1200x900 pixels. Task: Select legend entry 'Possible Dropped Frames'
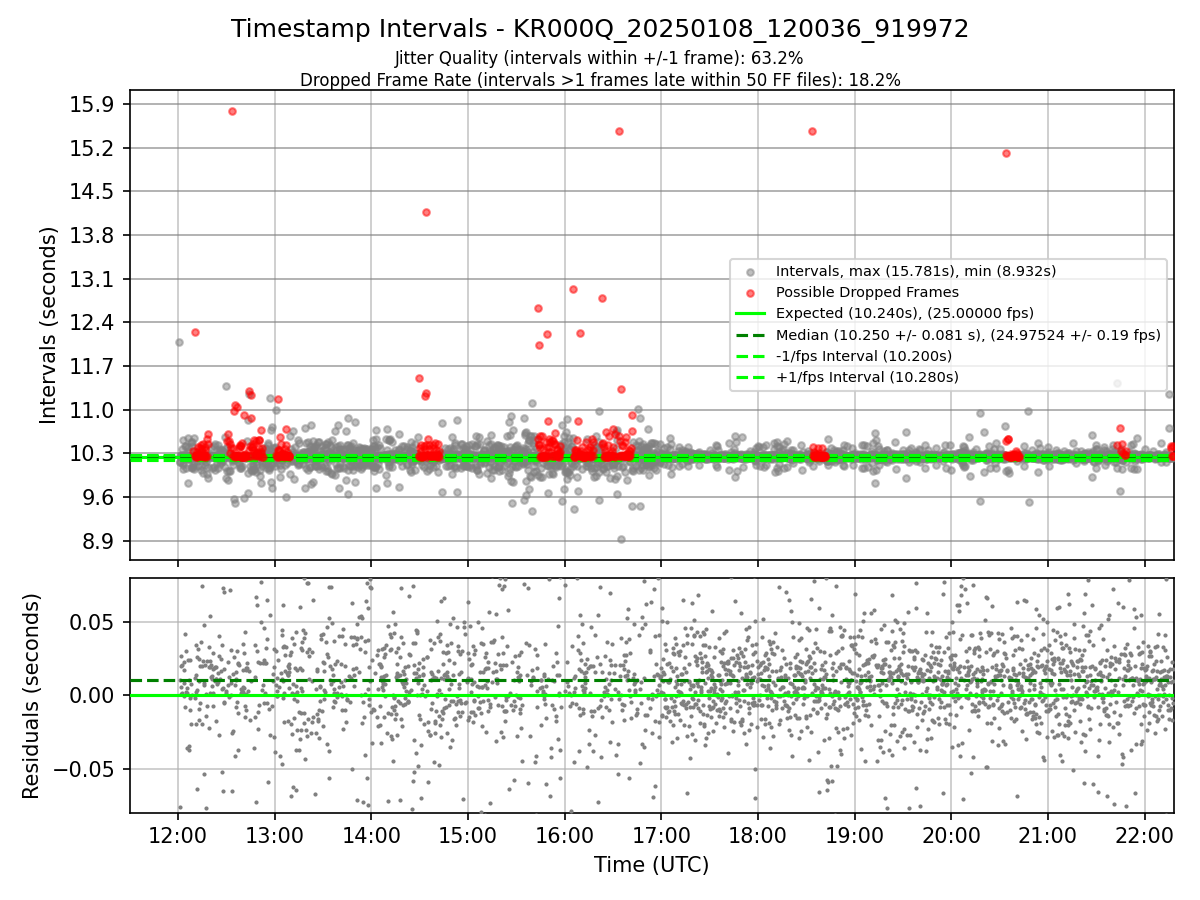coord(867,292)
